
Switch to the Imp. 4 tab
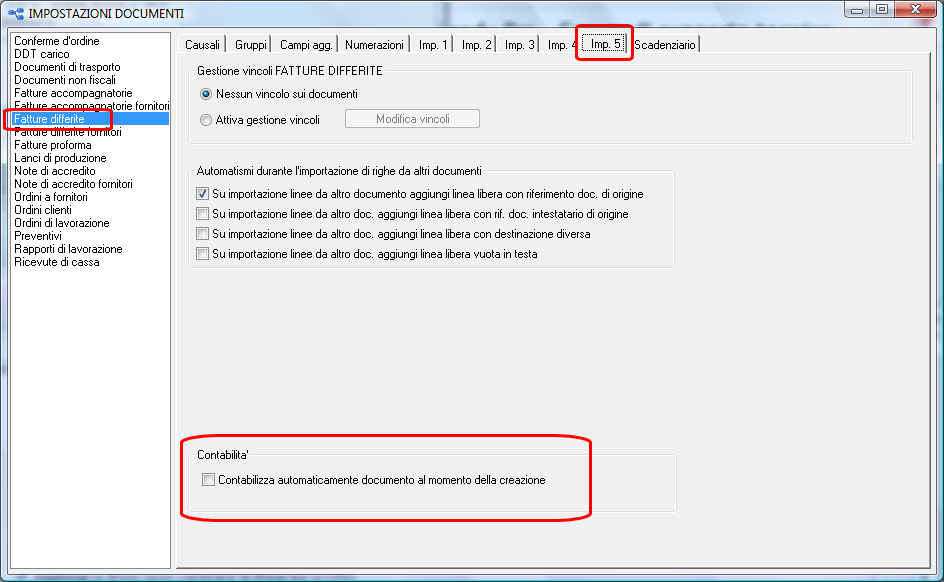560,45
